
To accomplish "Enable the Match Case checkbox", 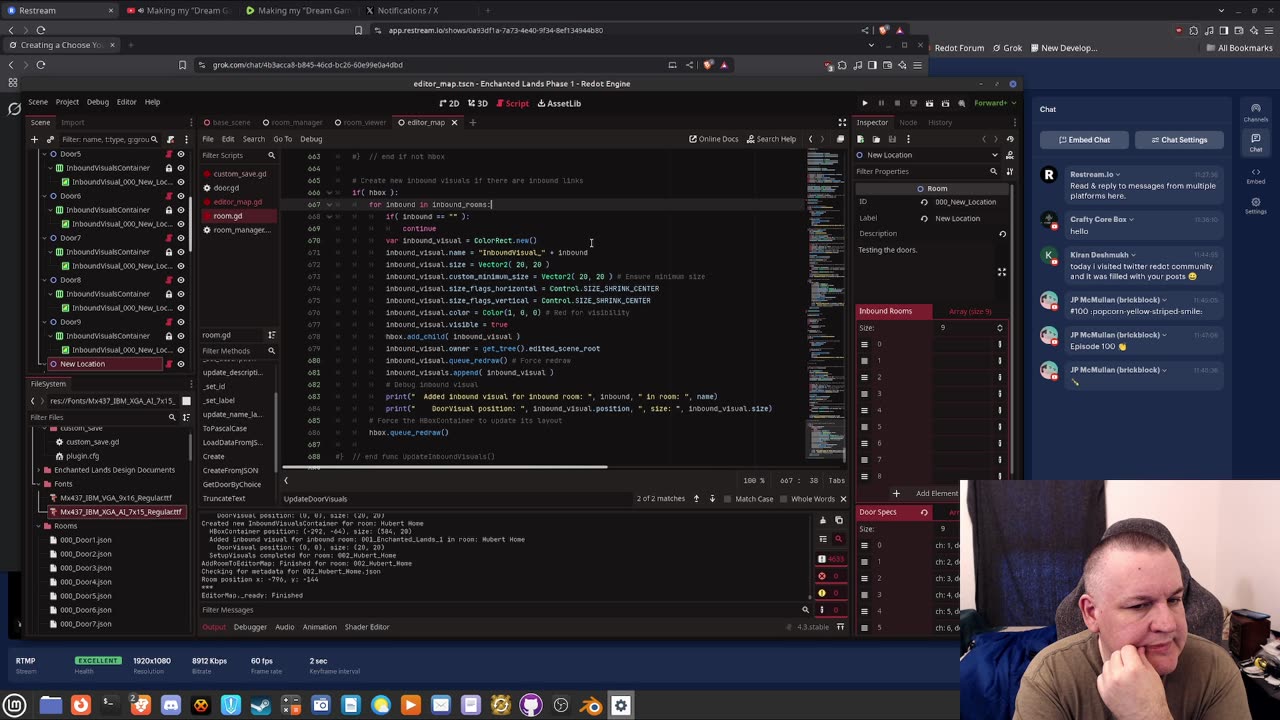I will (x=748, y=499).
